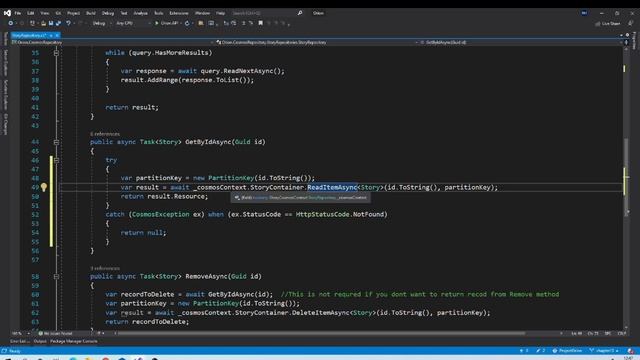The height and width of the screenshot is (360, 640).
Task: Click the CRLF line ending indicator
Action: pos(622,333)
